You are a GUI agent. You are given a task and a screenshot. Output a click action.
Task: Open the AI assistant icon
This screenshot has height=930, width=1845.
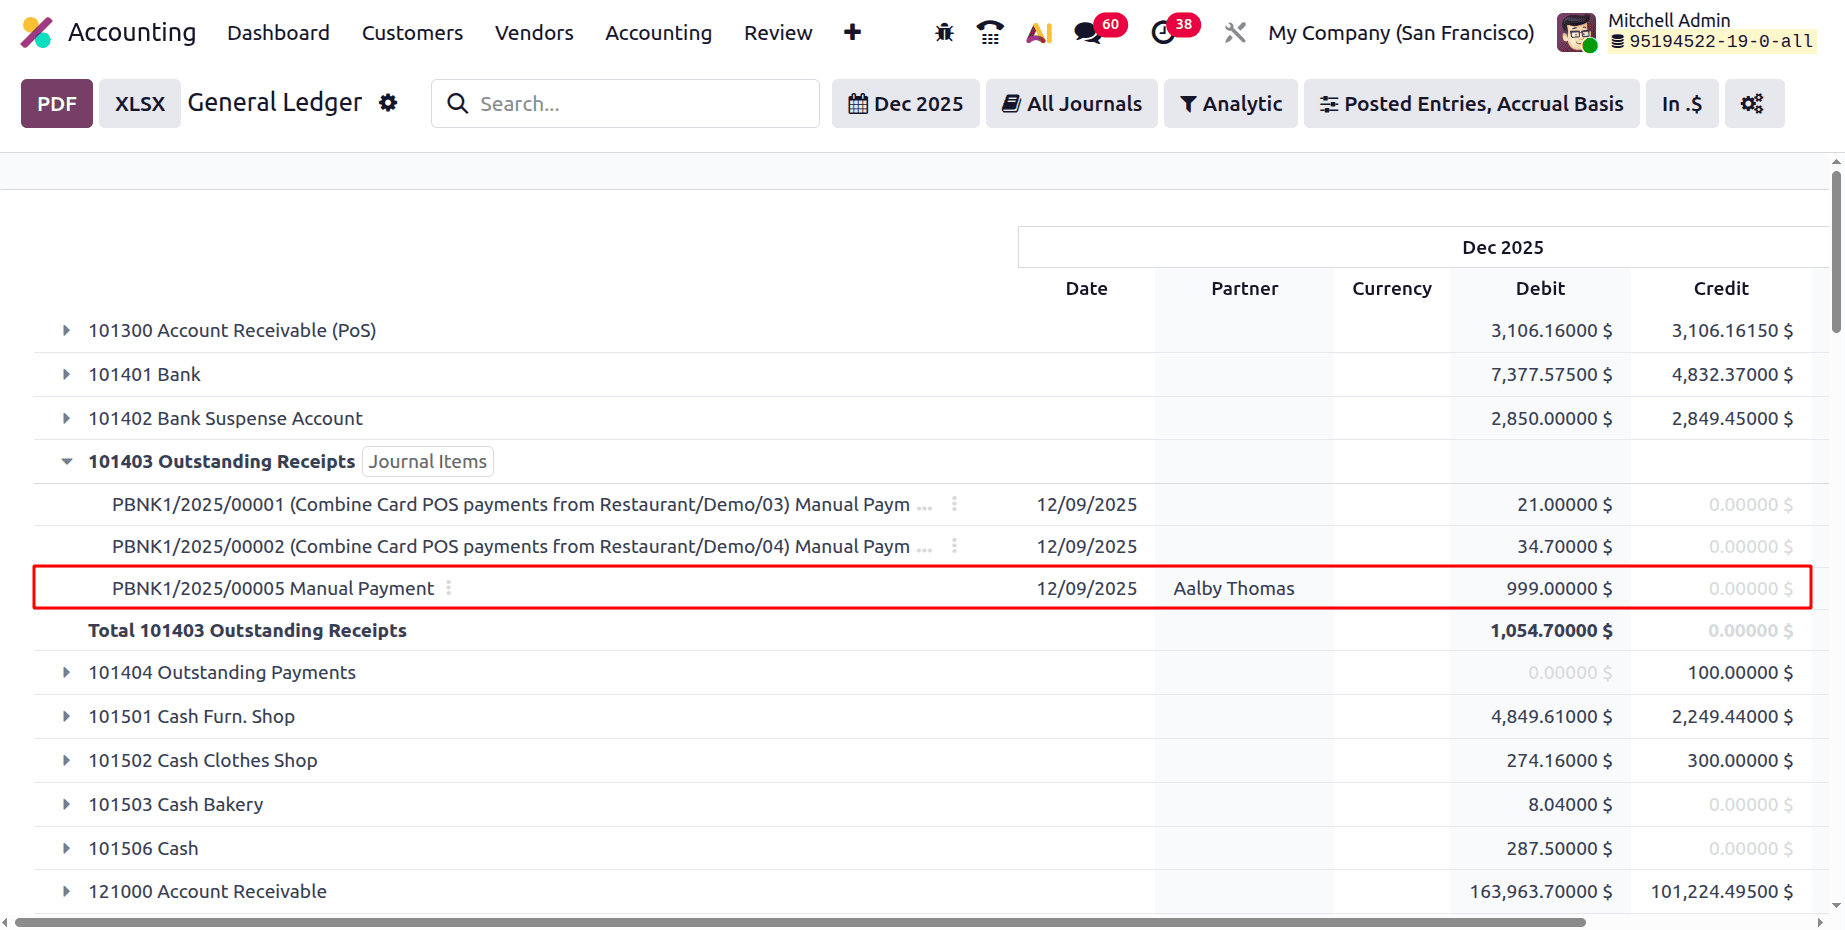[x=1039, y=33]
